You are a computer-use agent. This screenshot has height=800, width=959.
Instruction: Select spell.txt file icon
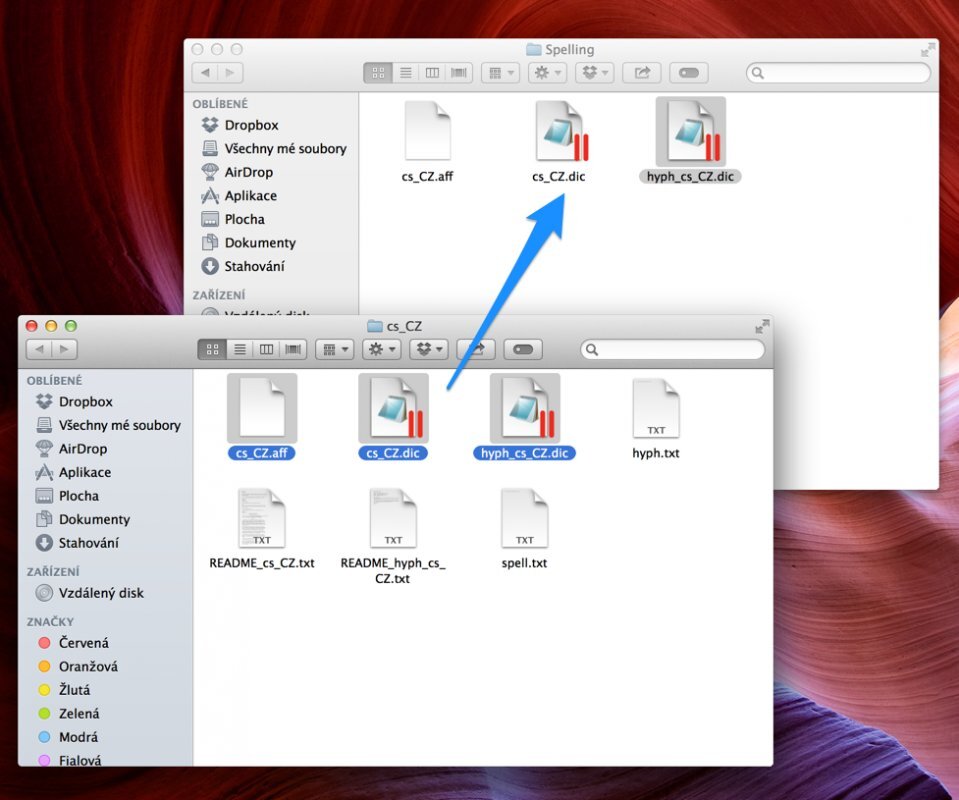pos(524,520)
